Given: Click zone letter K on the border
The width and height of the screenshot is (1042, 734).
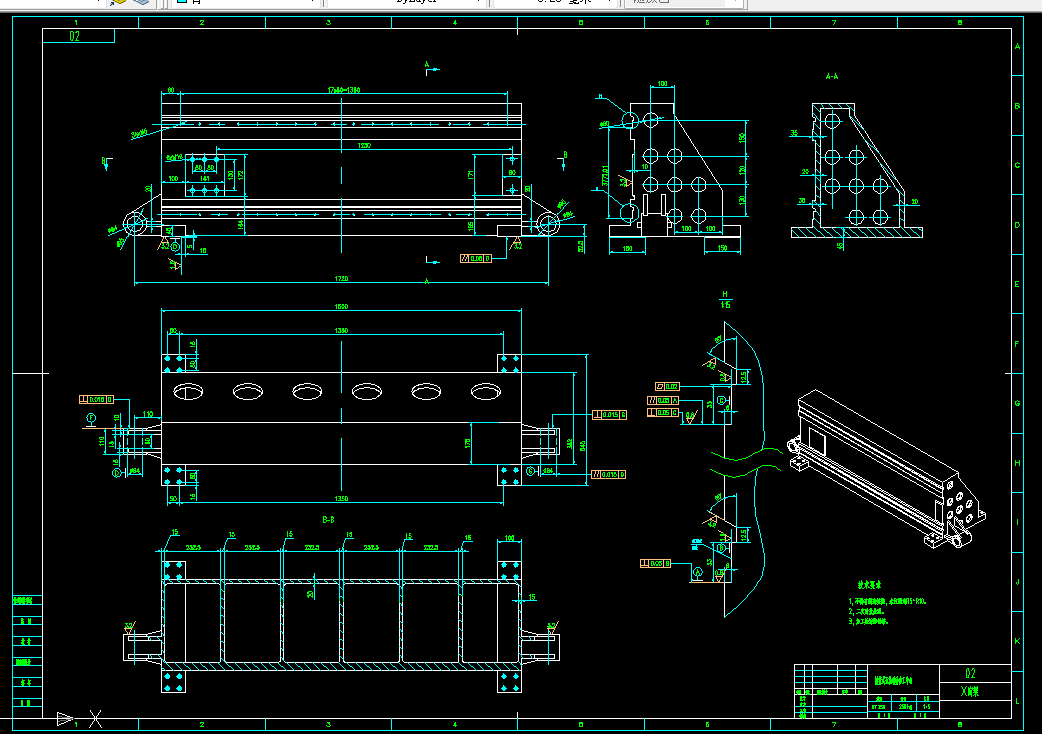Looking at the screenshot, I should click(1017, 641).
